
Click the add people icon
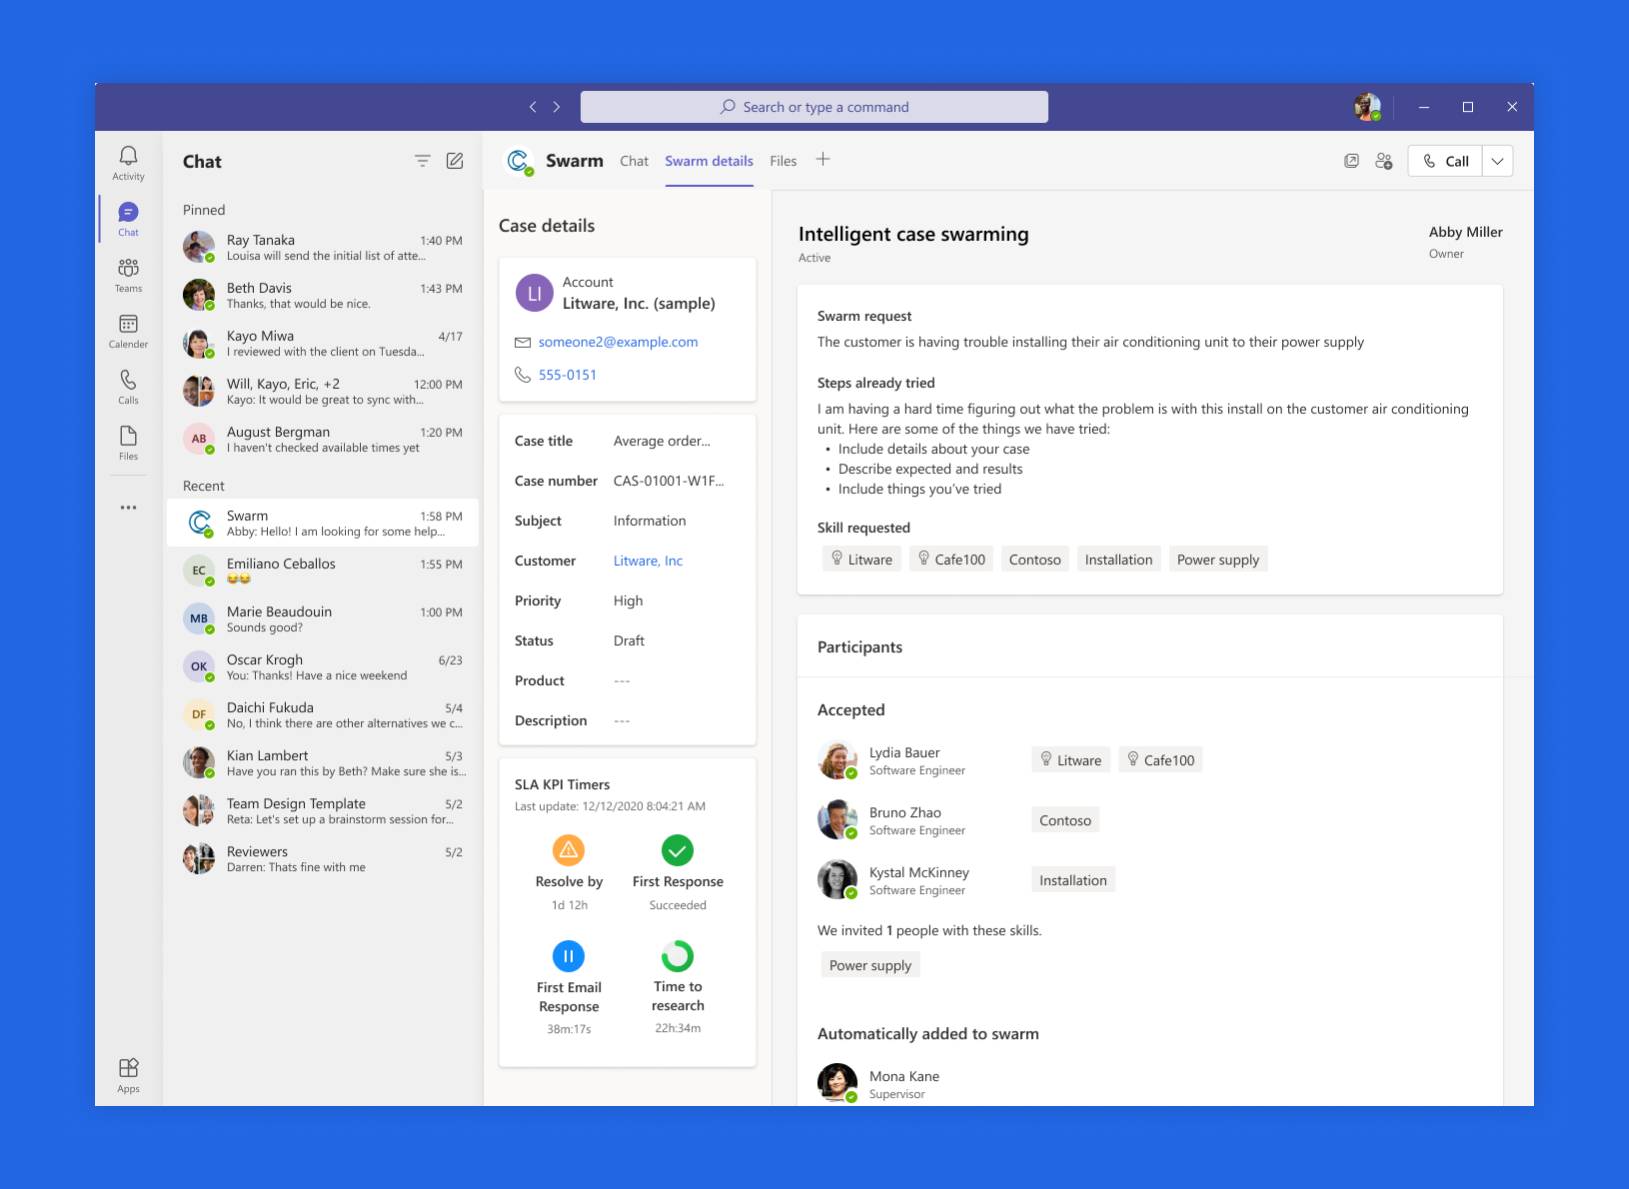(1384, 161)
